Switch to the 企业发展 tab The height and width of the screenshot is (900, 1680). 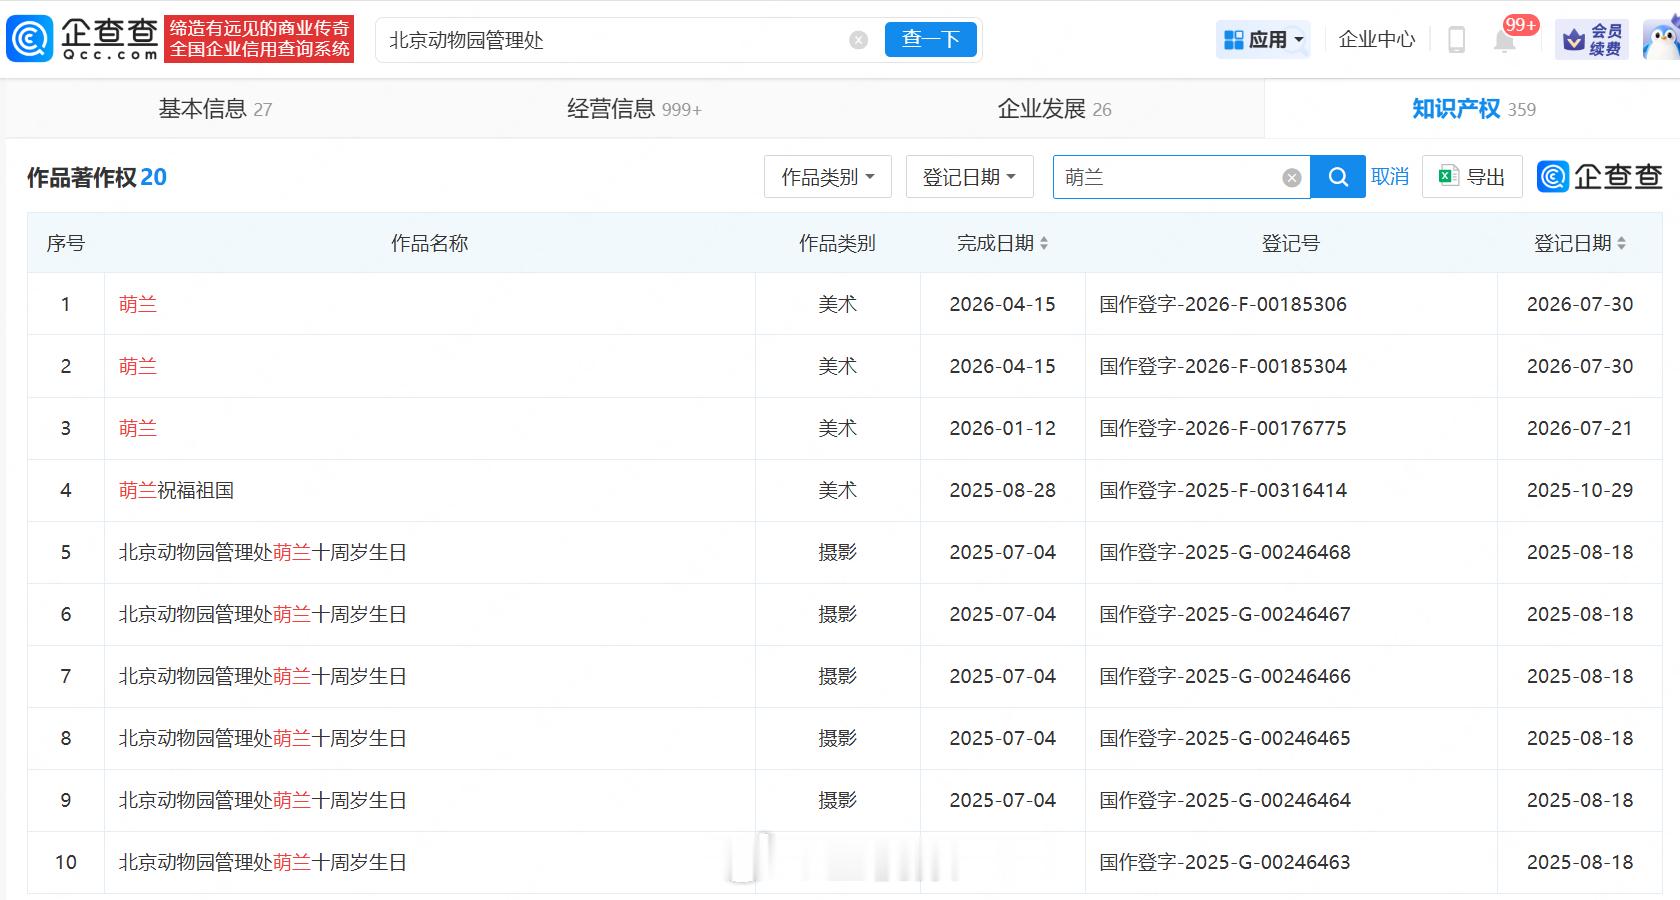1054,109
